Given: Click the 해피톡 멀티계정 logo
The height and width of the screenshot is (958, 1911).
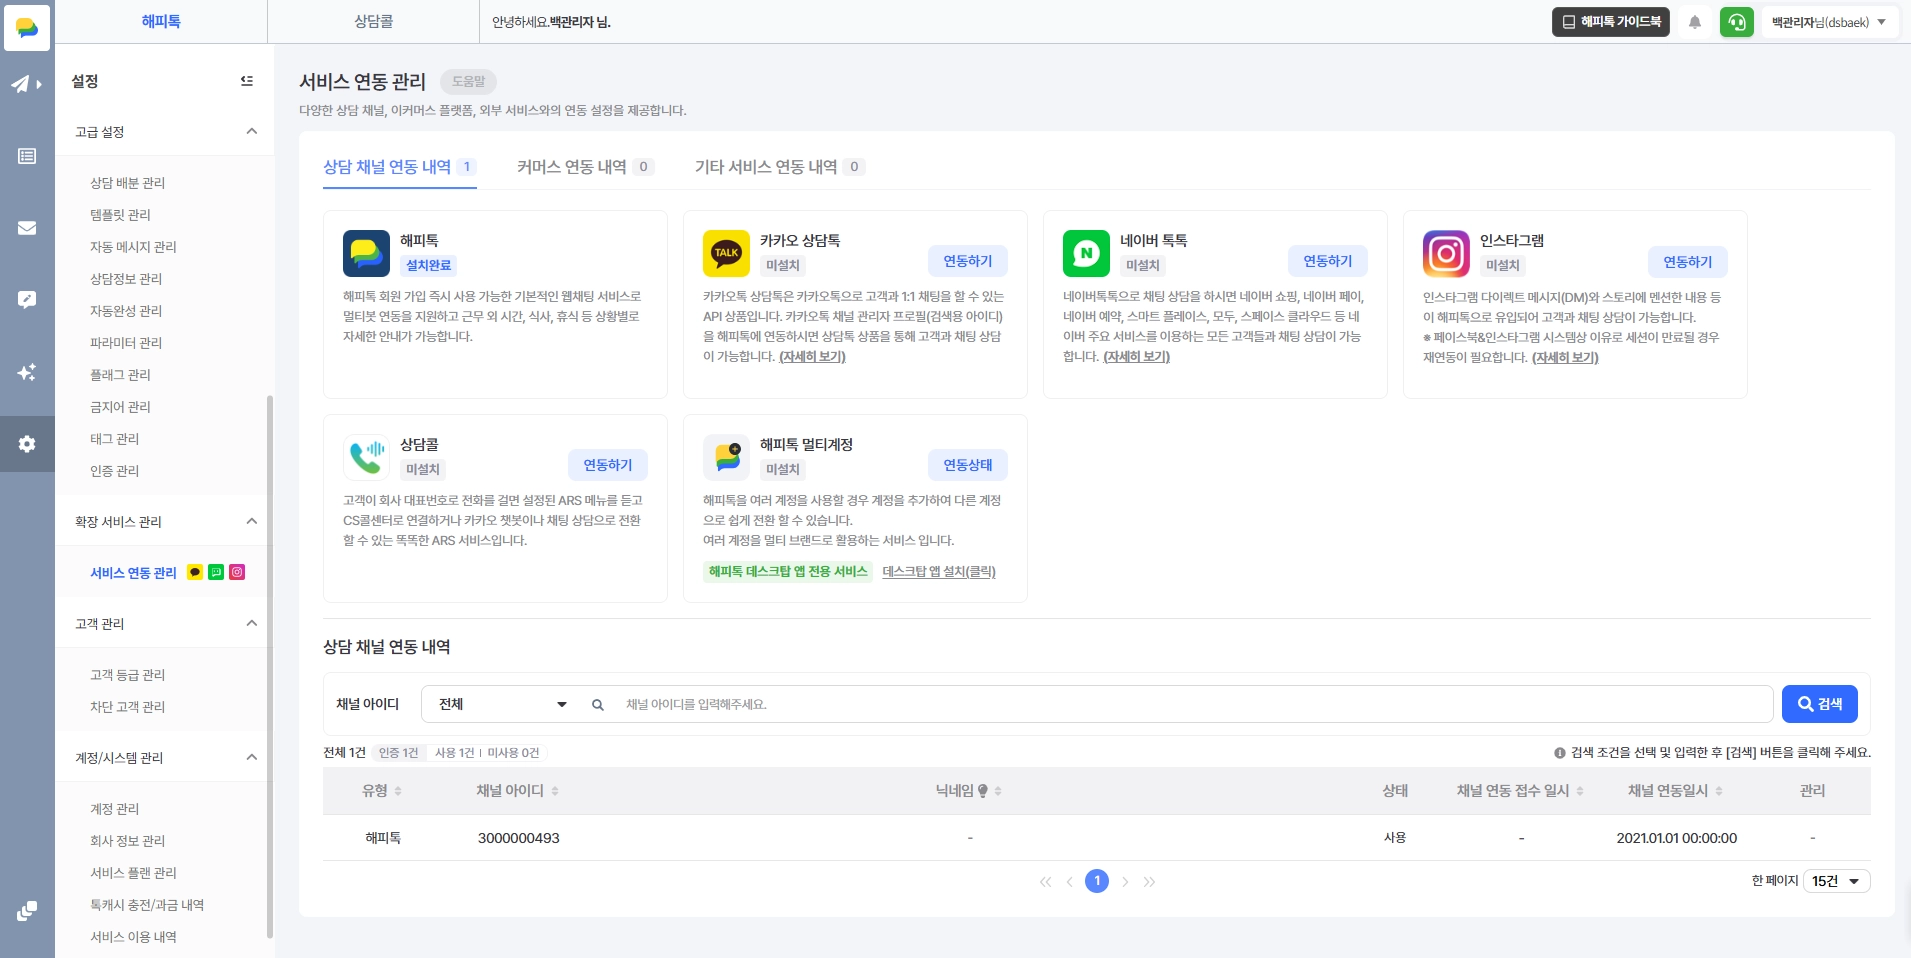Looking at the screenshot, I should [x=726, y=457].
